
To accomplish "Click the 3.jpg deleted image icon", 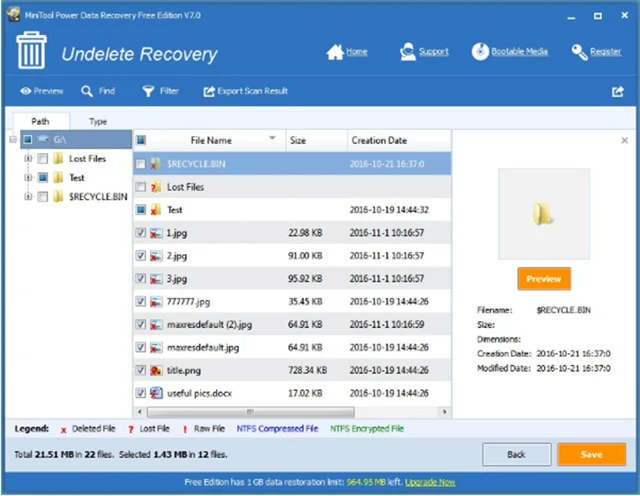I will (156, 279).
